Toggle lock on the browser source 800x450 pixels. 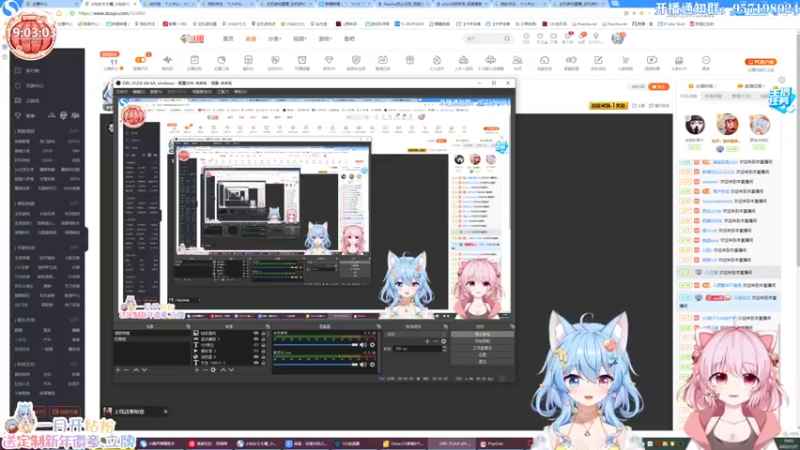point(263,357)
